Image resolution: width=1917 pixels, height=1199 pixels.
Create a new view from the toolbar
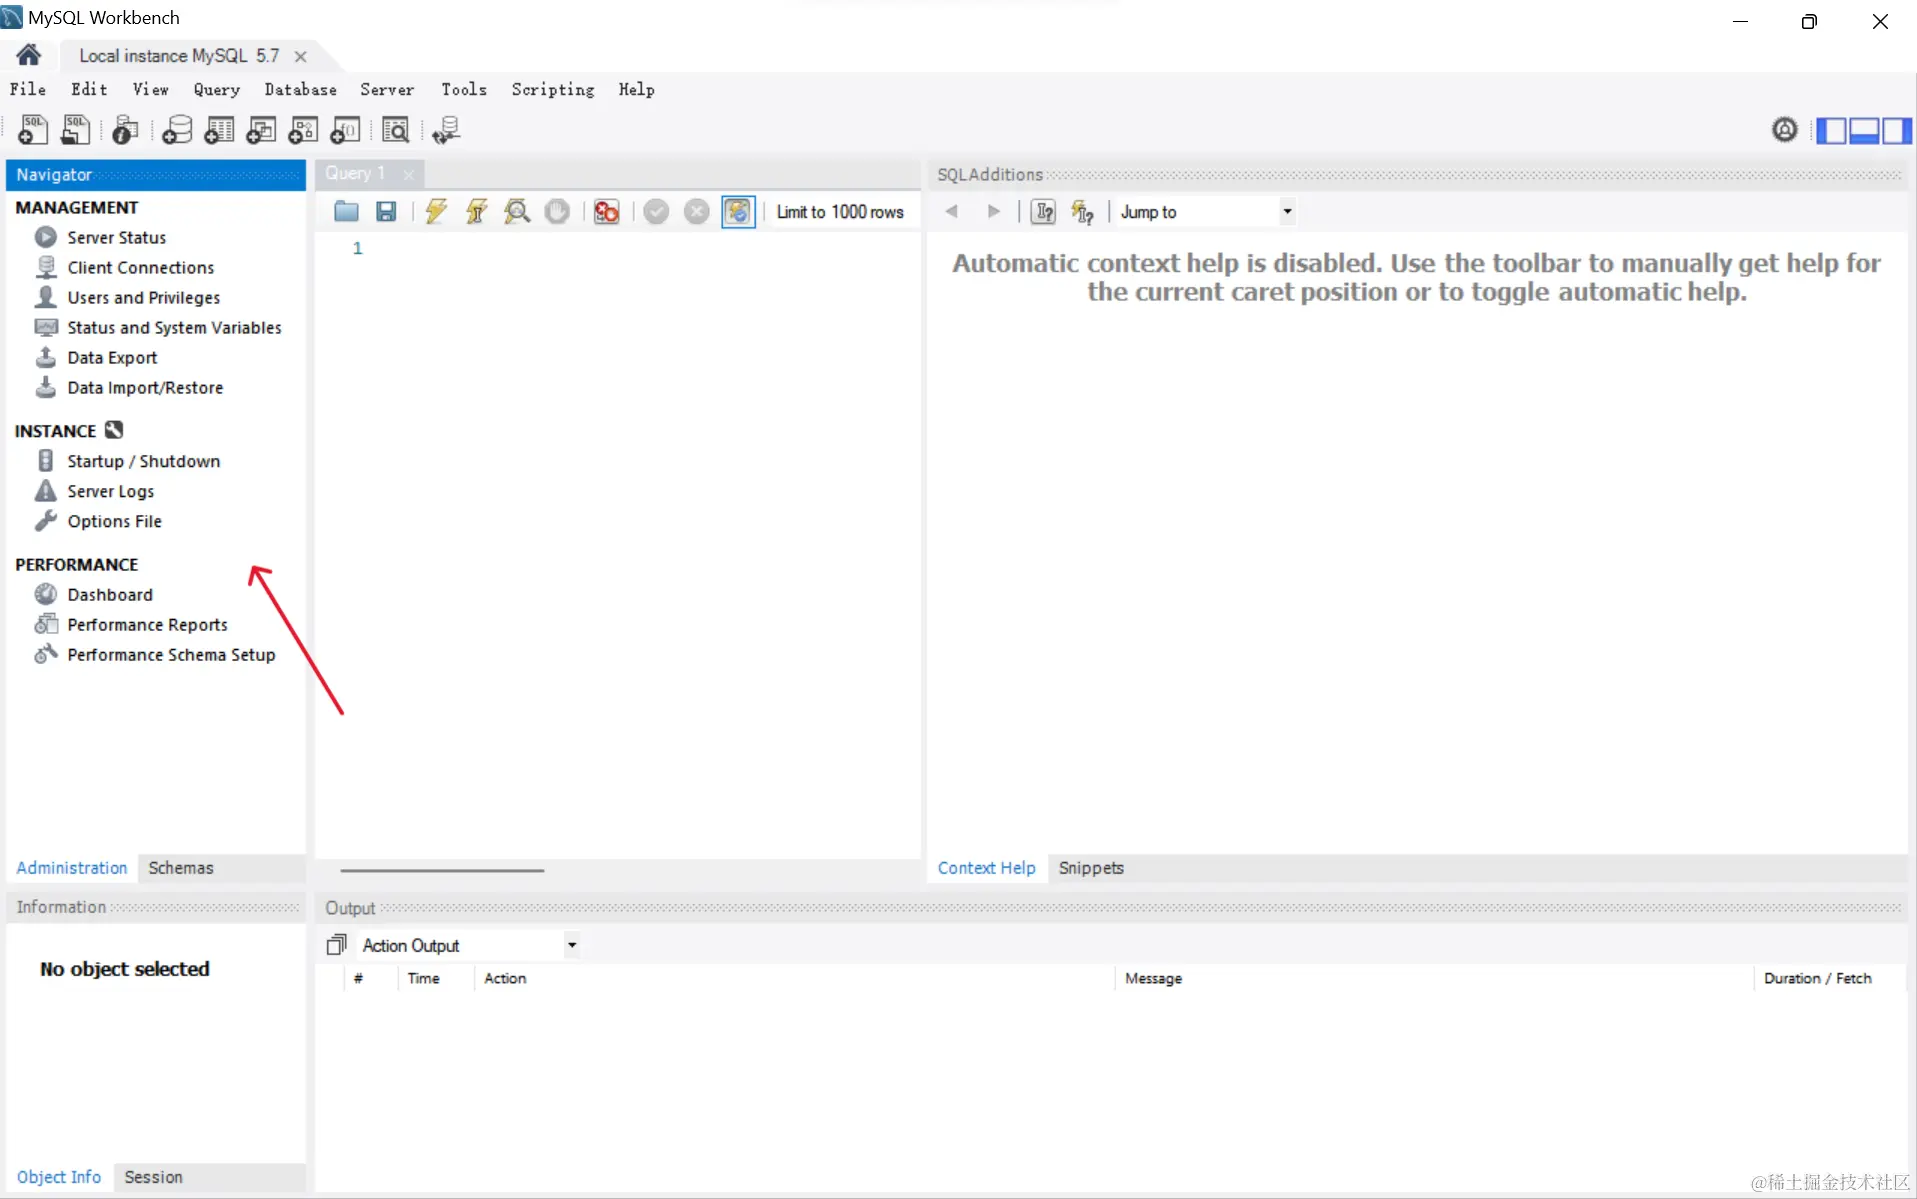[261, 130]
